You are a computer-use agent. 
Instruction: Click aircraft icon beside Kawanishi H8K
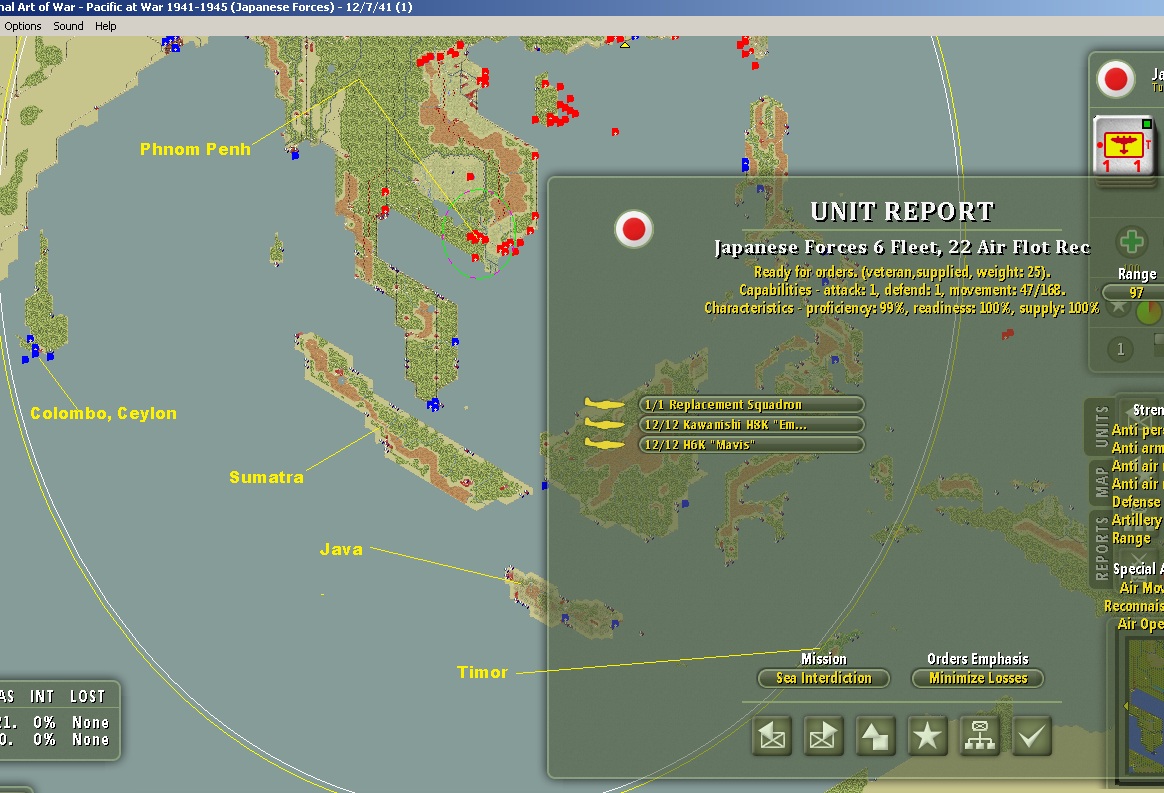(x=604, y=424)
